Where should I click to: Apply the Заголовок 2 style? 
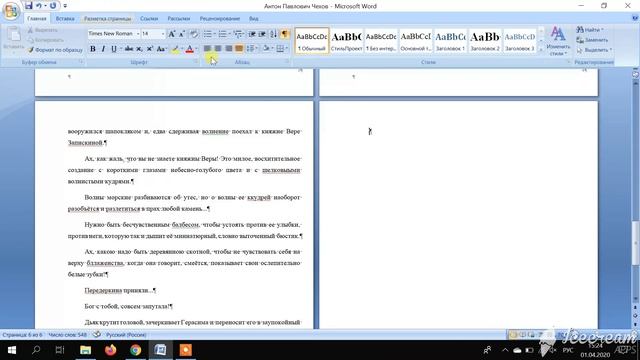[485, 40]
